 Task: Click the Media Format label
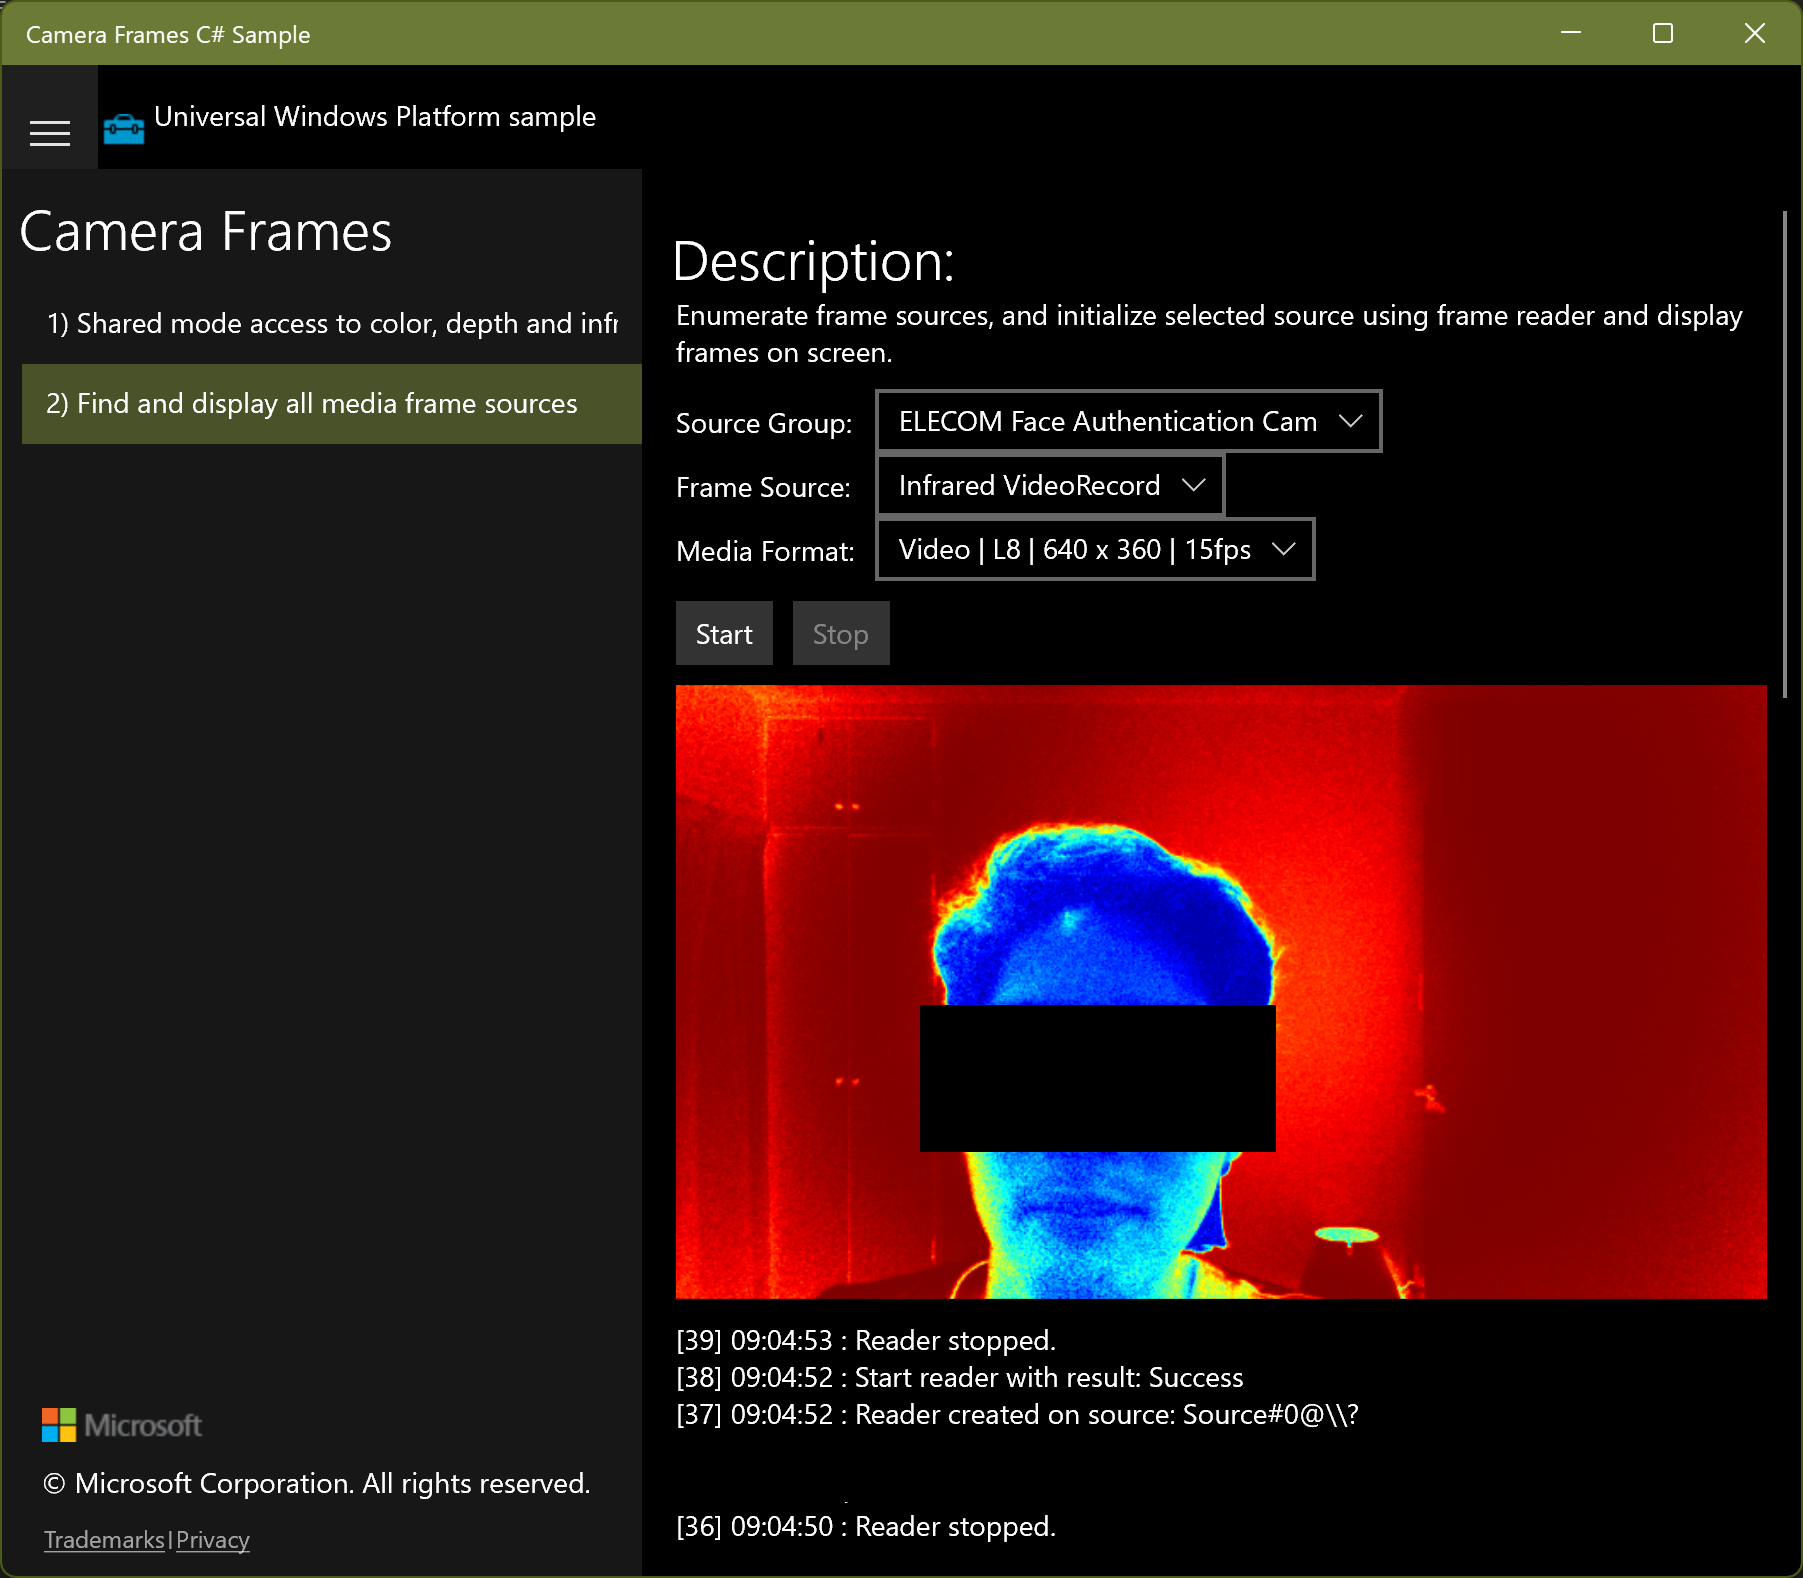(765, 551)
